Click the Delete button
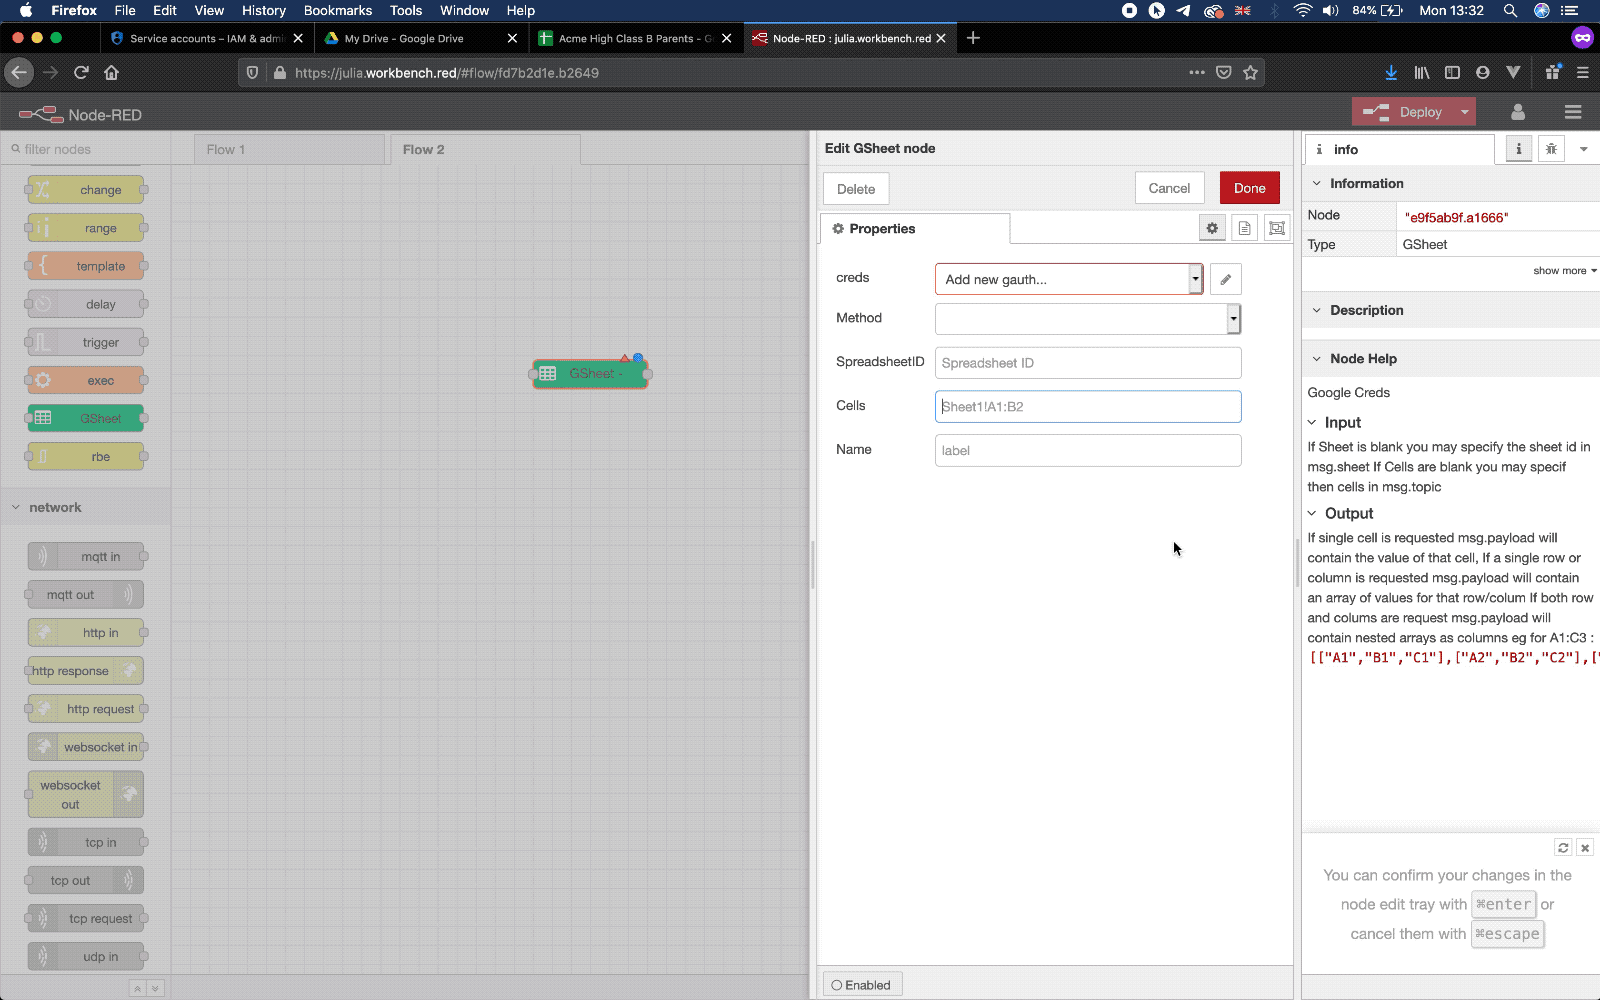Screen dimensions: 1600x1000 [x=856, y=189]
